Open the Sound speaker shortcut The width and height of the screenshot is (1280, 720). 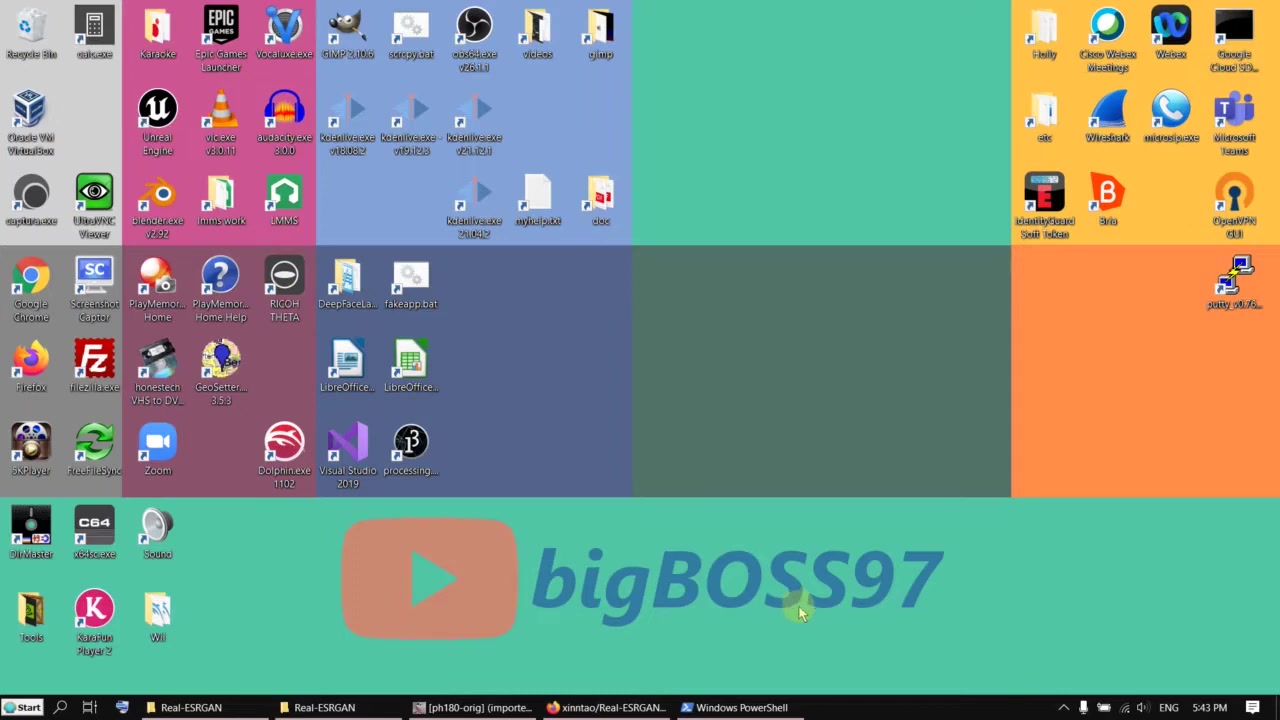click(x=157, y=533)
